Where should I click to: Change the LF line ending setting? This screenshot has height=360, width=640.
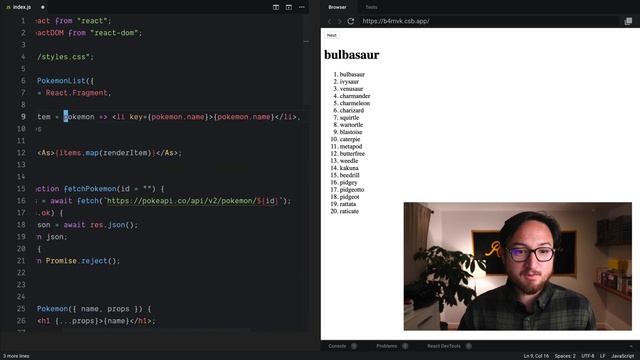click(x=602, y=356)
